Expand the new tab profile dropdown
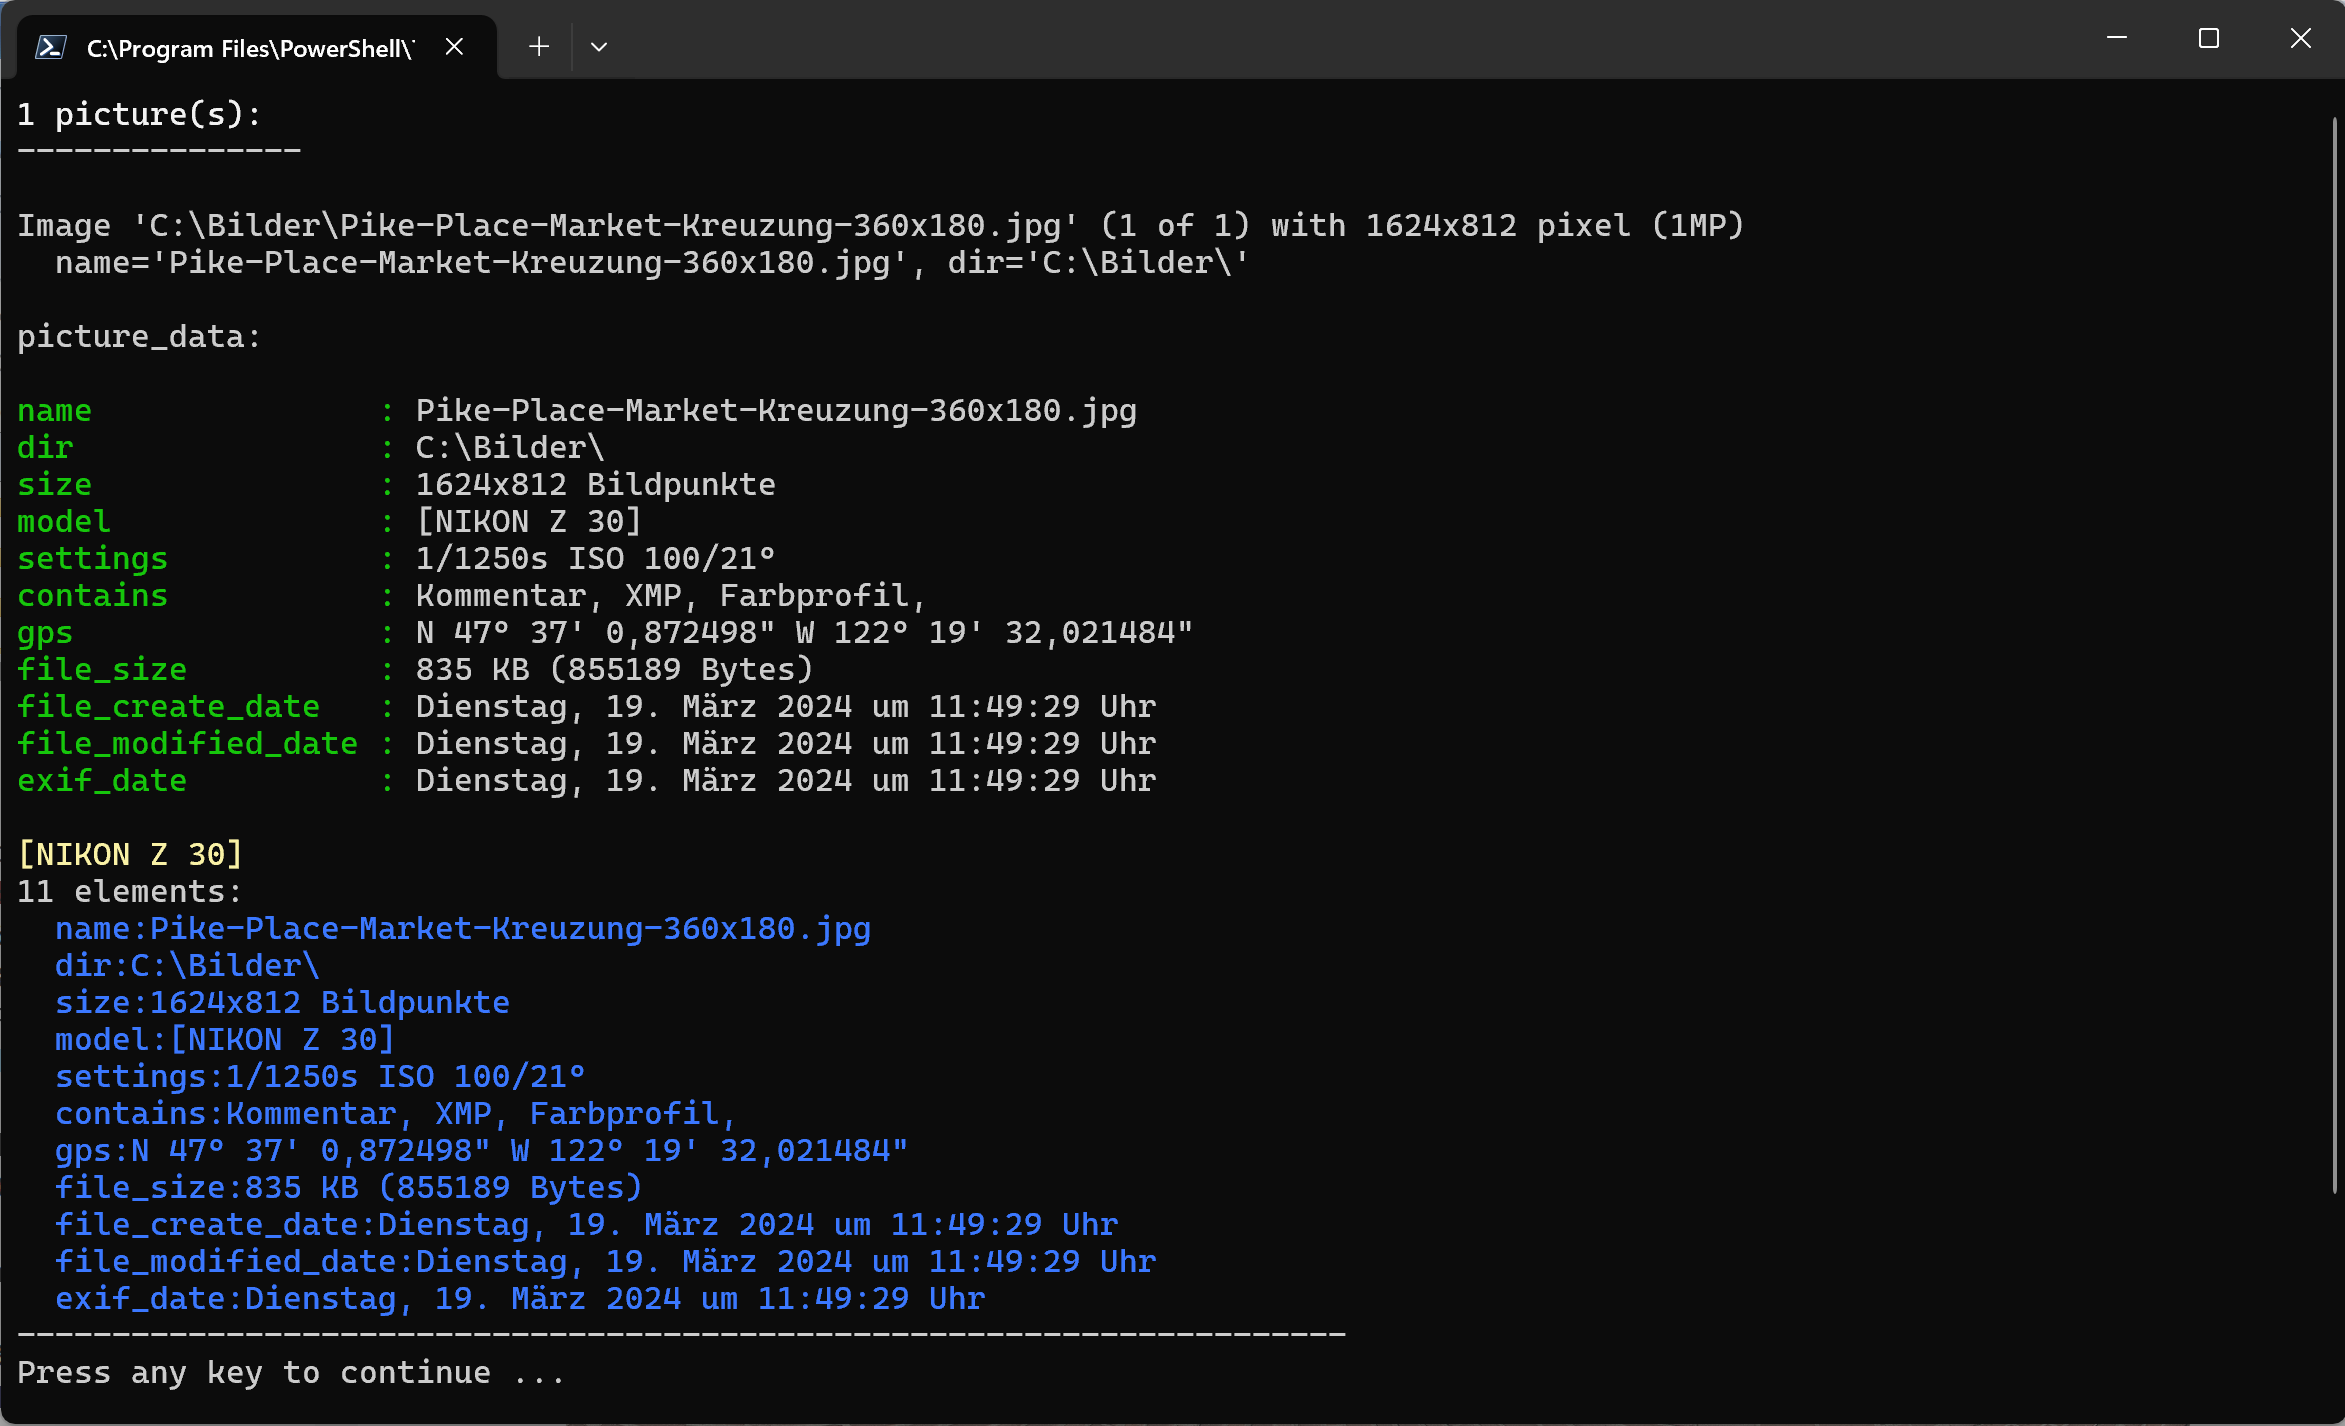 coord(599,47)
